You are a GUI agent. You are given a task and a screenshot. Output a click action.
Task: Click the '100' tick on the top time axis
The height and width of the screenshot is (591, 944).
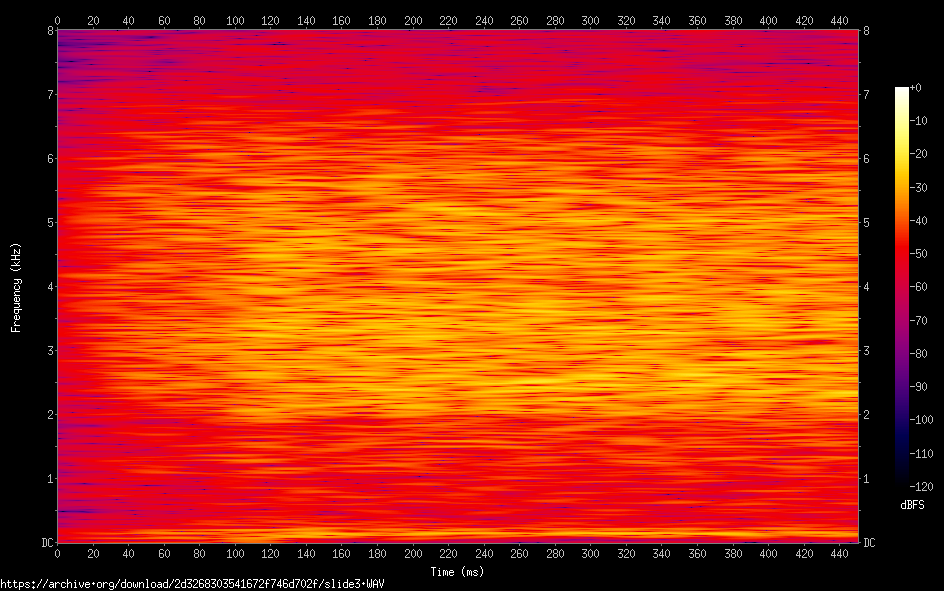coord(234,19)
